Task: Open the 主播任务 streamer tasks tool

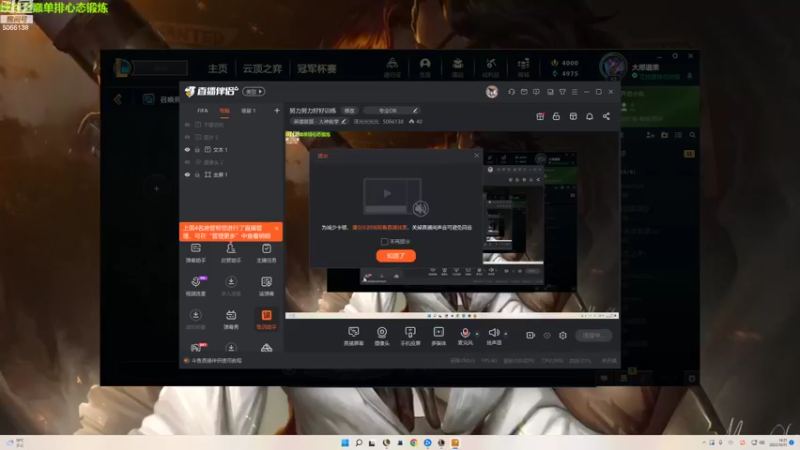Action: (266, 253)
